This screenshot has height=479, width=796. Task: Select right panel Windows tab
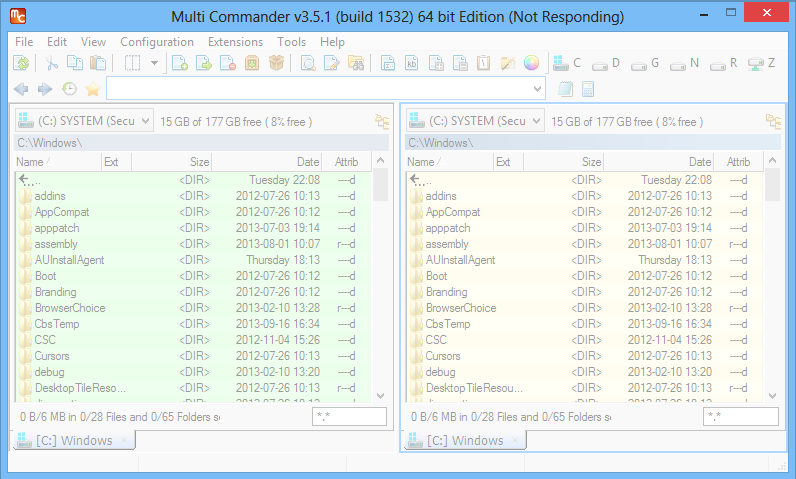pyautogui.click(x=465, y=440)
